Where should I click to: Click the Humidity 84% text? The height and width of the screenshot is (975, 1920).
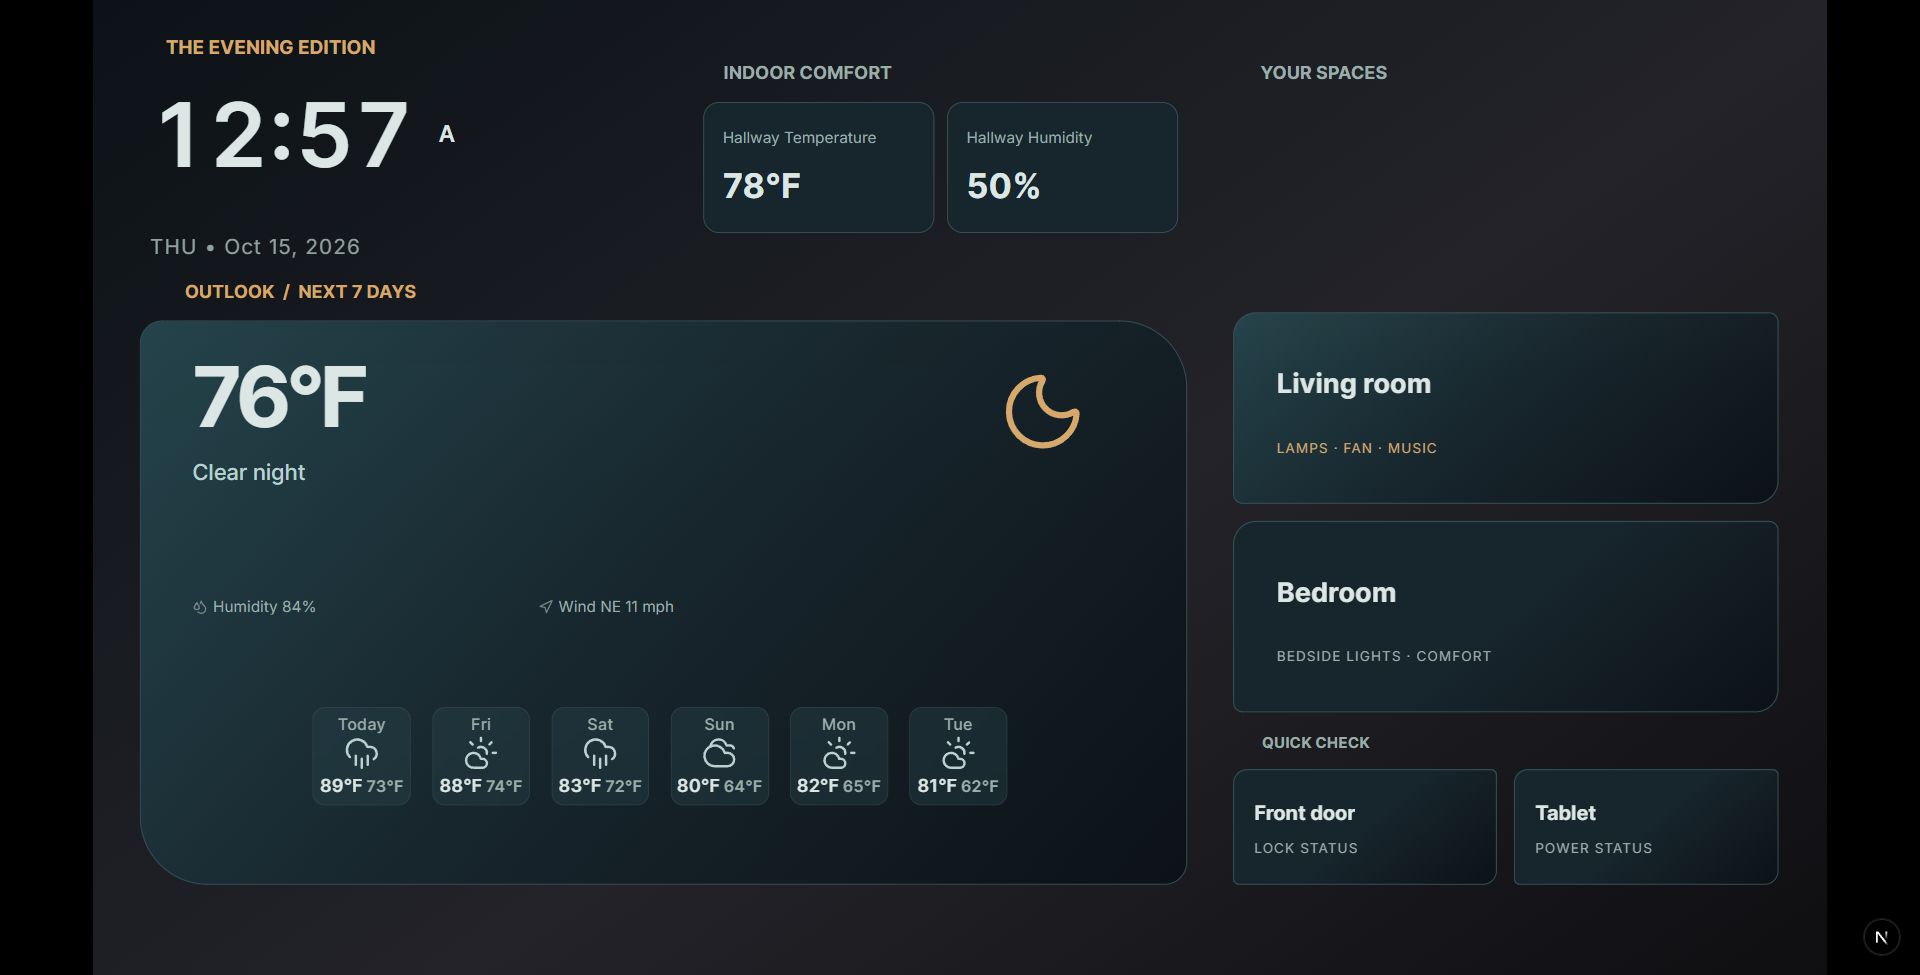pos(264,607)
